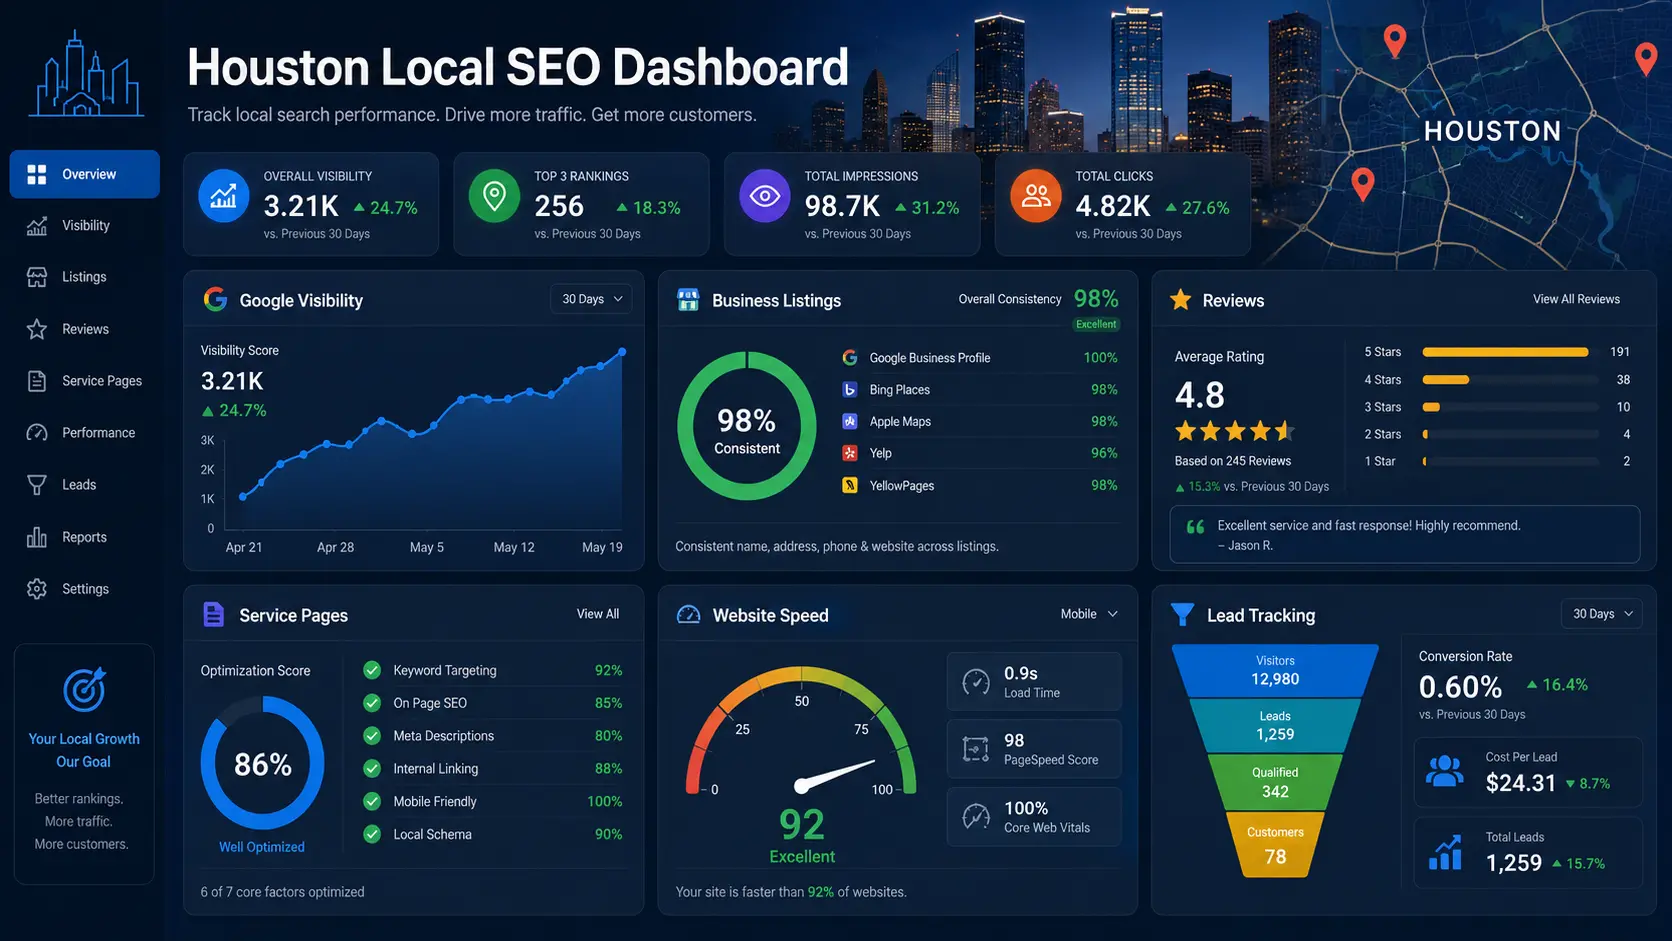Click the Leads 1,259 funnel segment
Viewport: 1672px width, 941px height.
pyautogui.click(x=1275, y=726)
